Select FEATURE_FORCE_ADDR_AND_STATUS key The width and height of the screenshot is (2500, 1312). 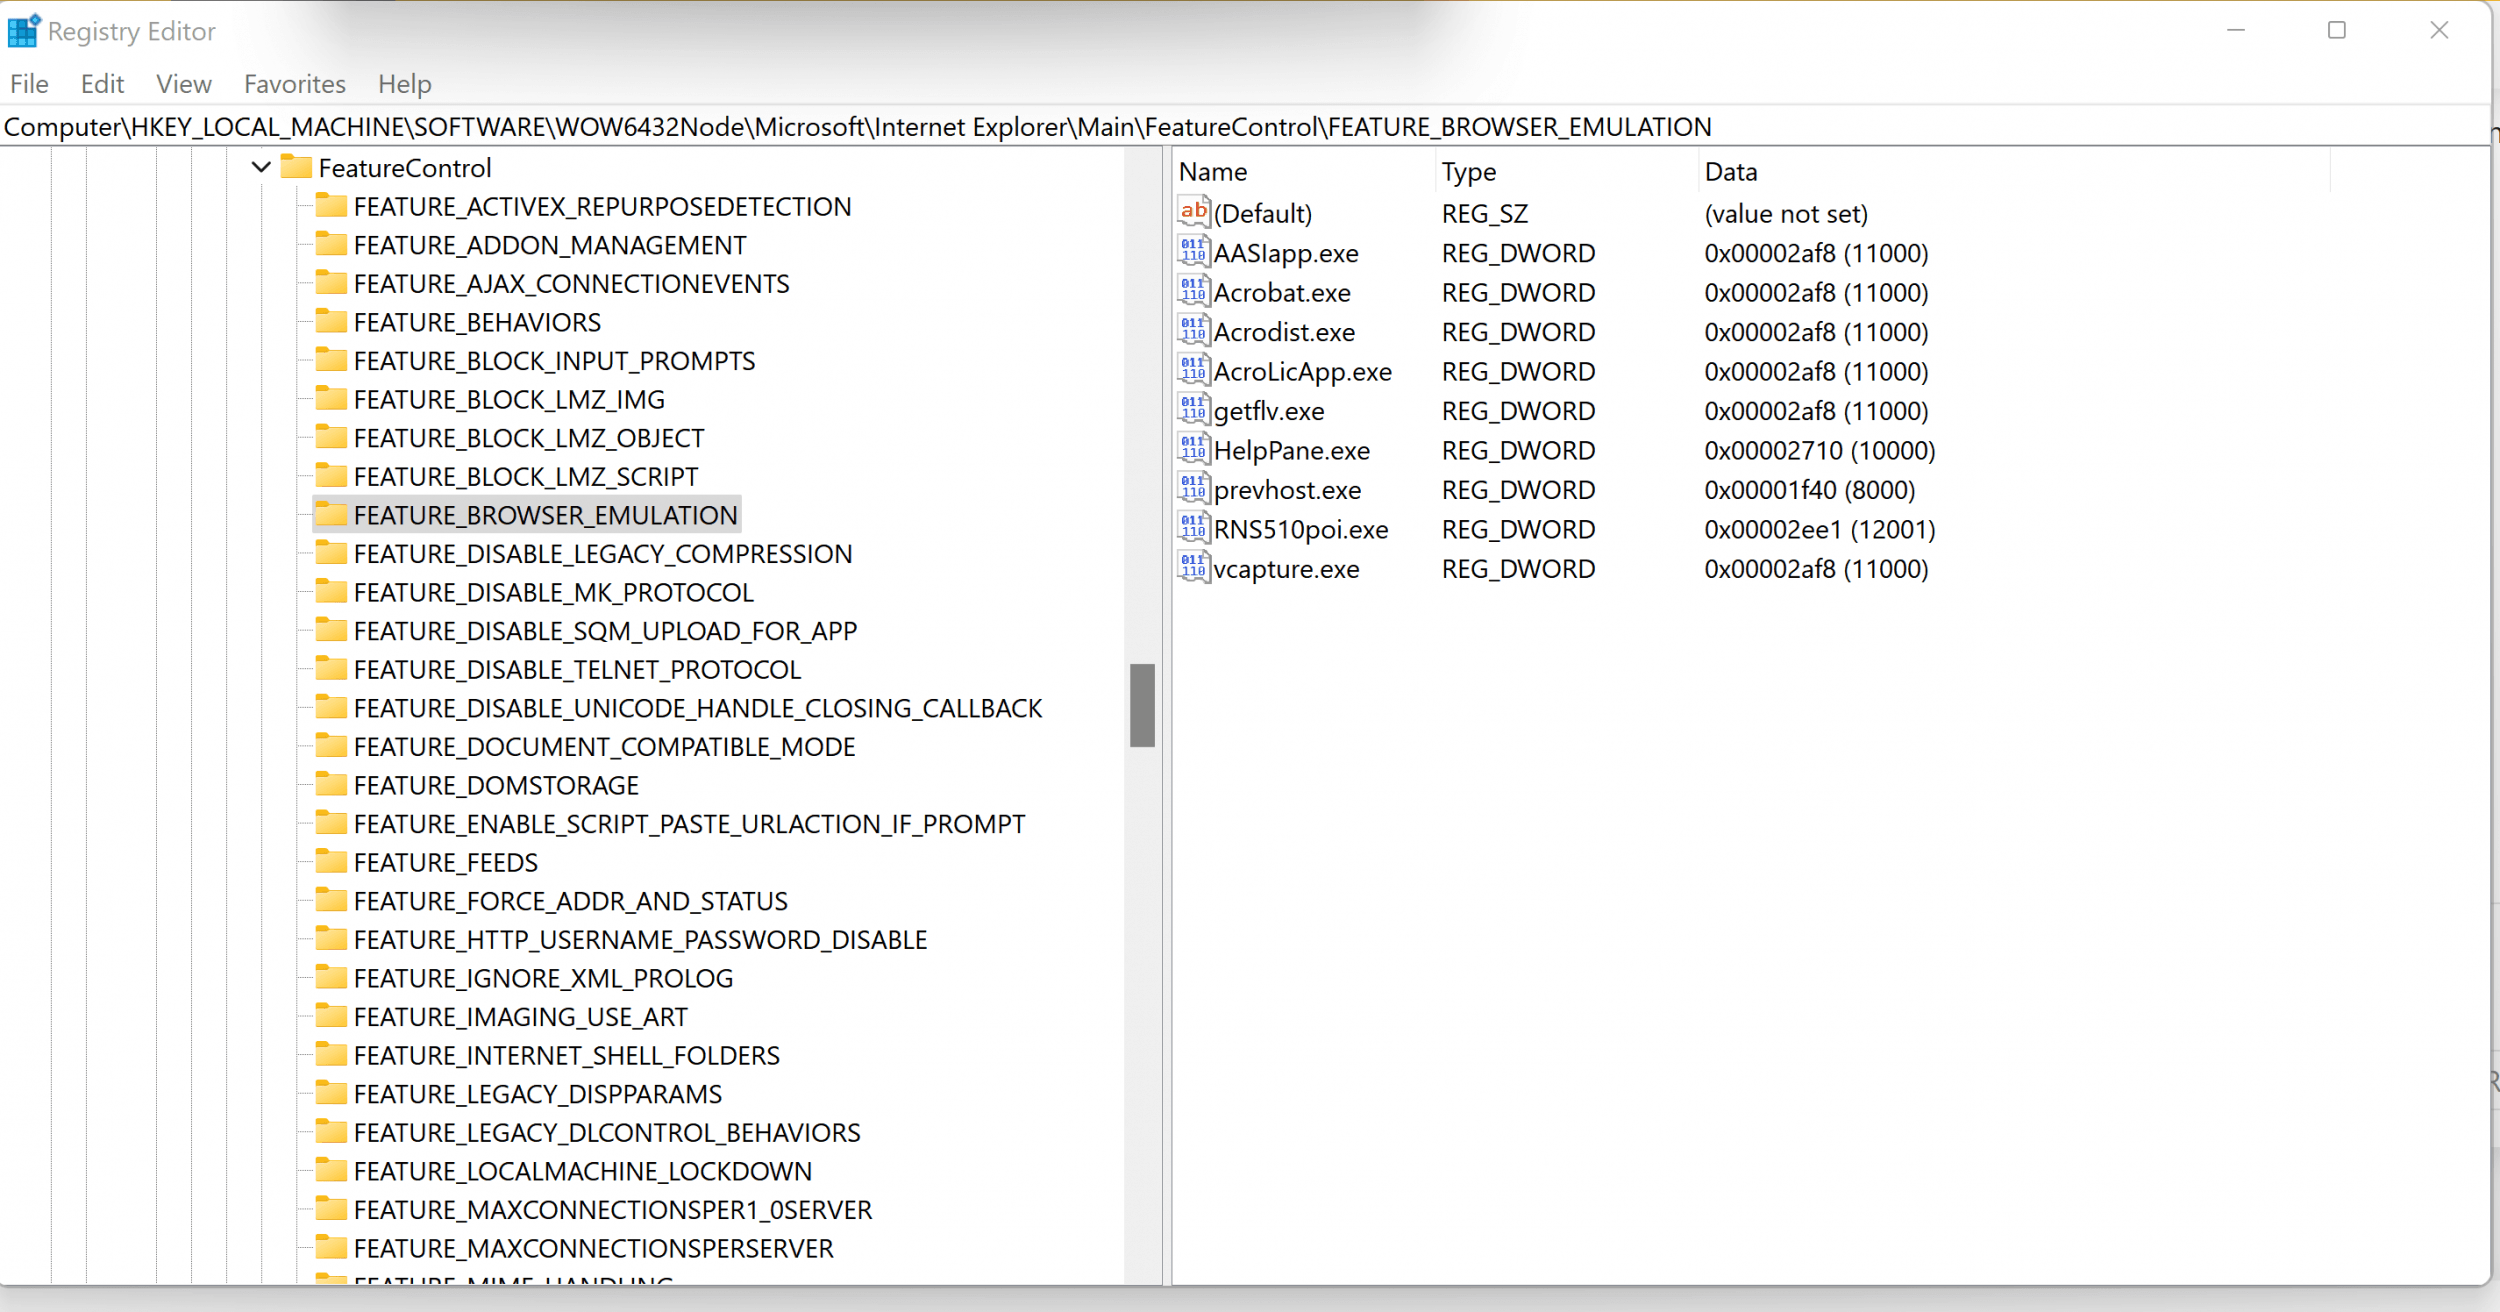(x=571, y=901)
